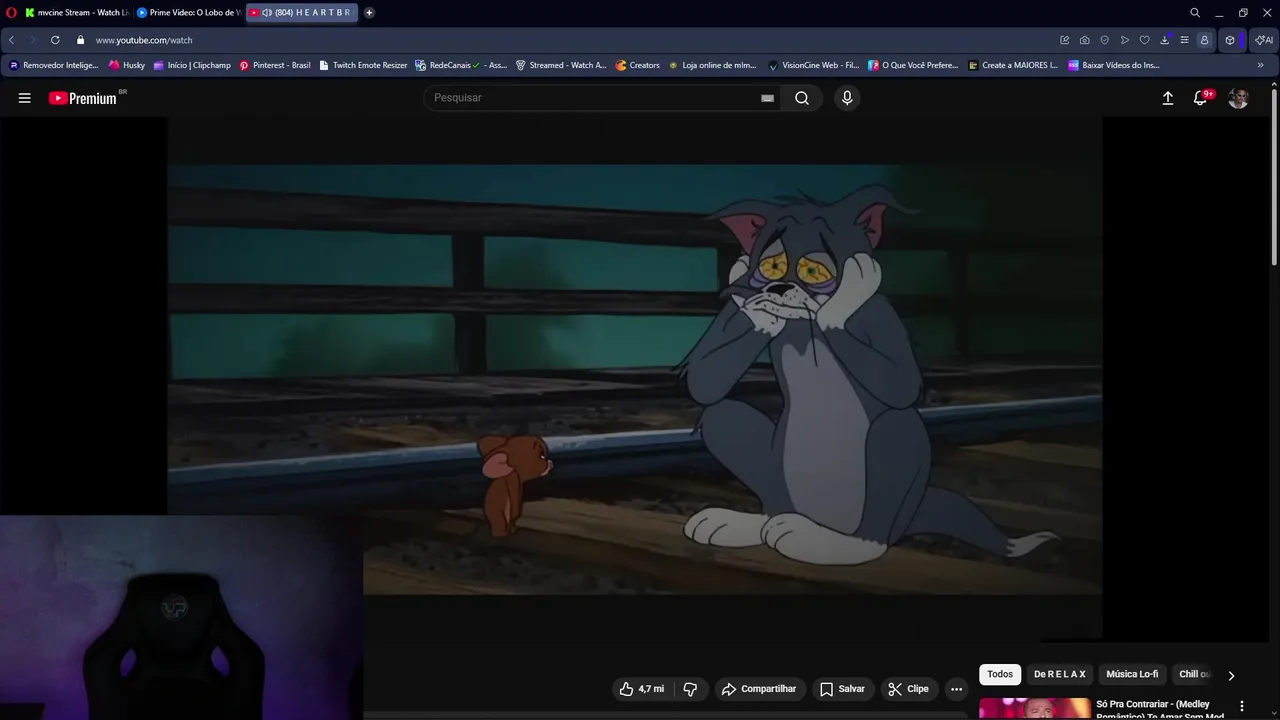
Task: Open the Opera Flow send icon
Action: [1124, 40]
